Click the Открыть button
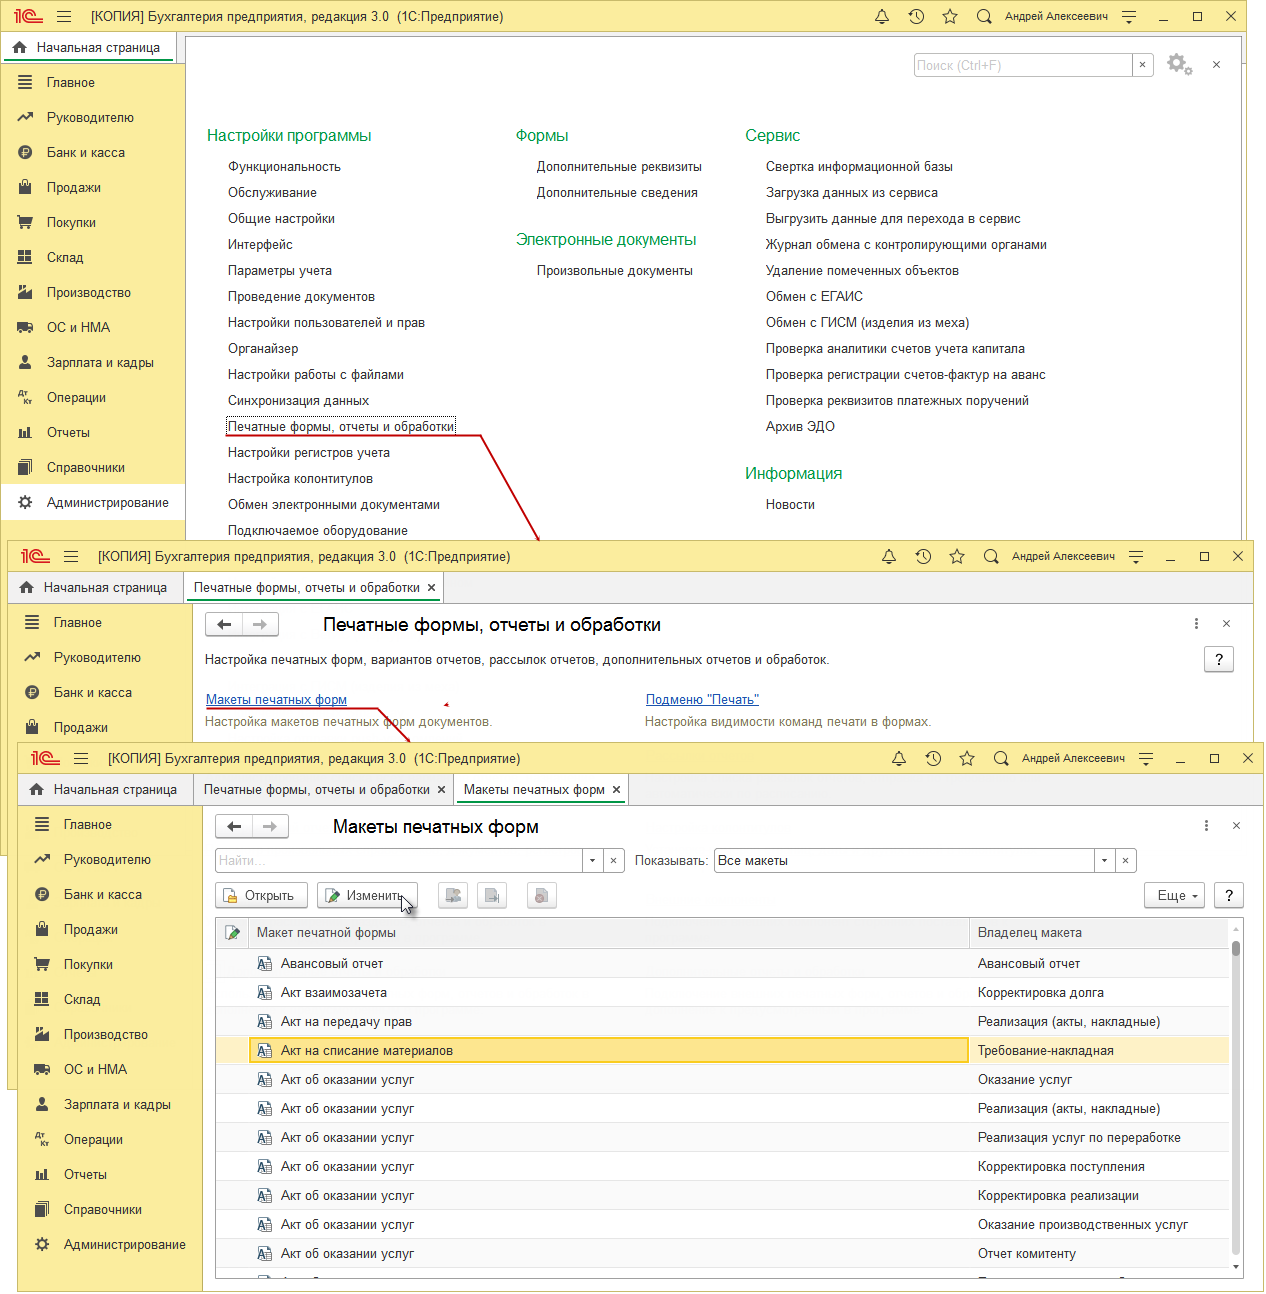The image size is (1266, 1294). click(261, 895)
